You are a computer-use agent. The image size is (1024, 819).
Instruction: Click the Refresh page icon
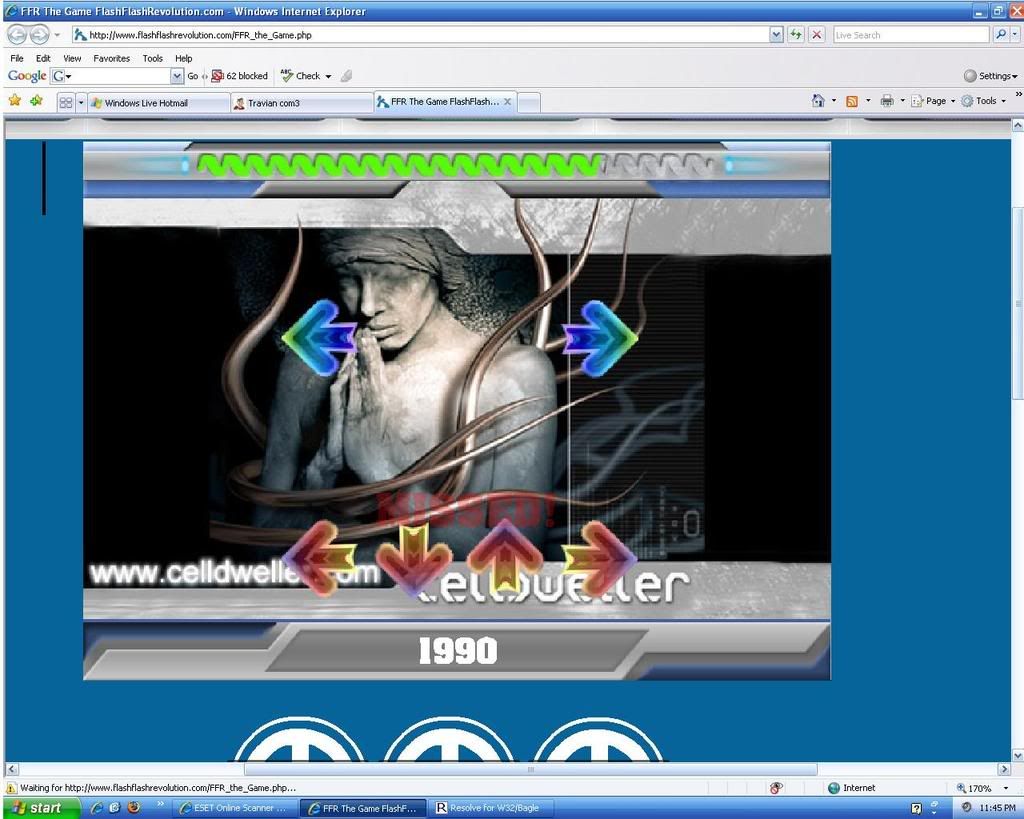[796, 34]
